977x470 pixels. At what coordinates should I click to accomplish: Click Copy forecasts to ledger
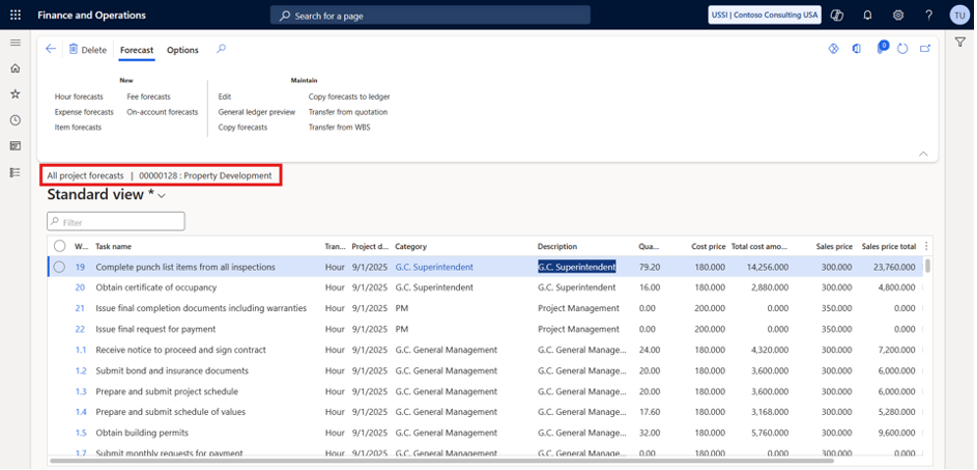click(349, 97)
